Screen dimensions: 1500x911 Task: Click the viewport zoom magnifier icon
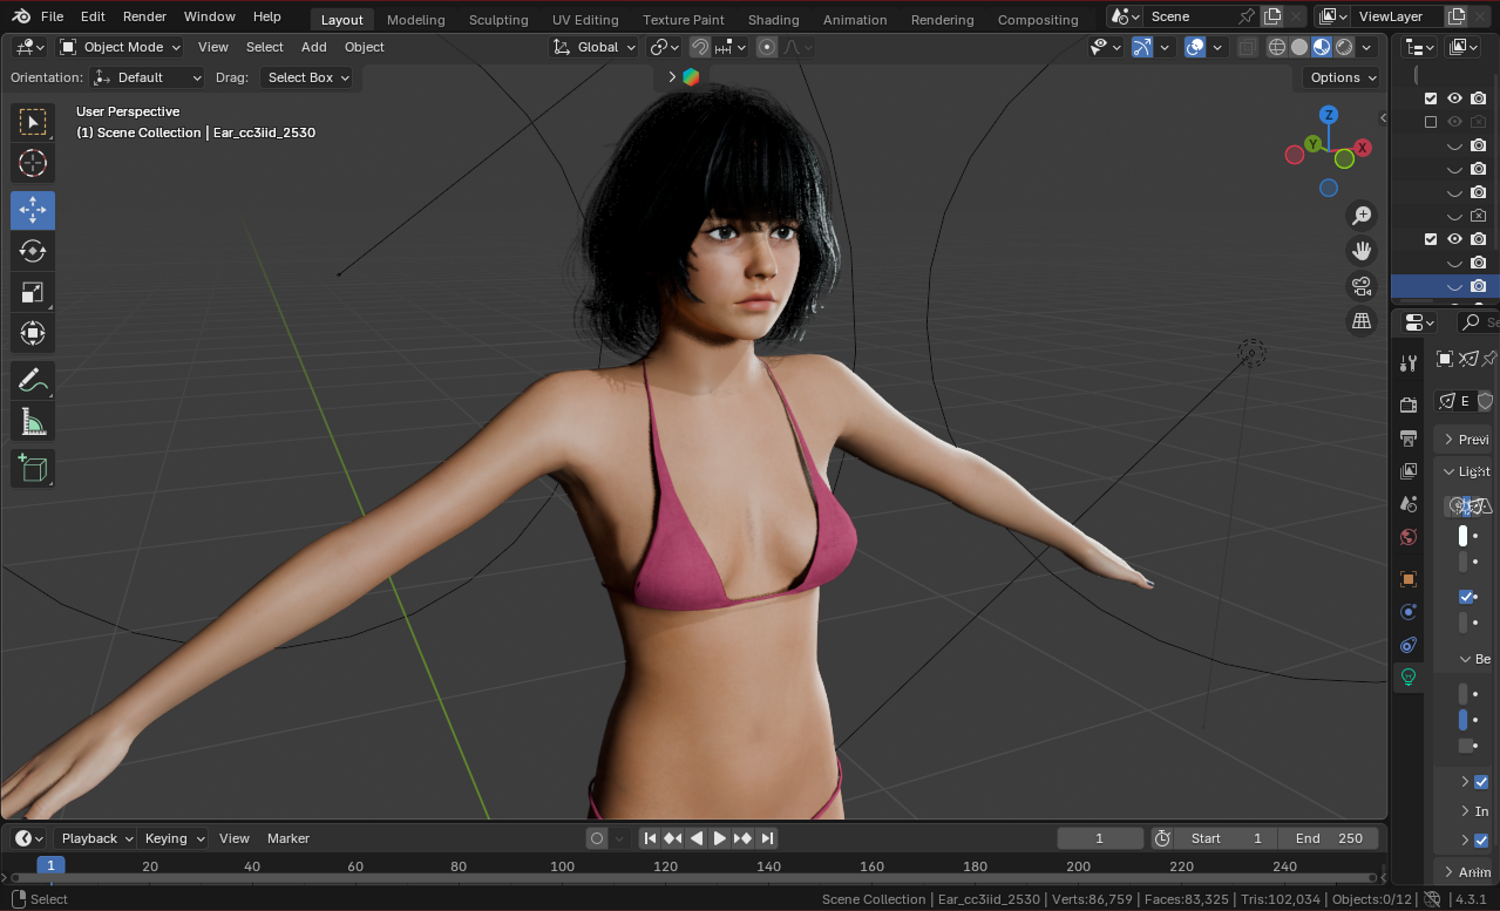[x=1361, y=216]
